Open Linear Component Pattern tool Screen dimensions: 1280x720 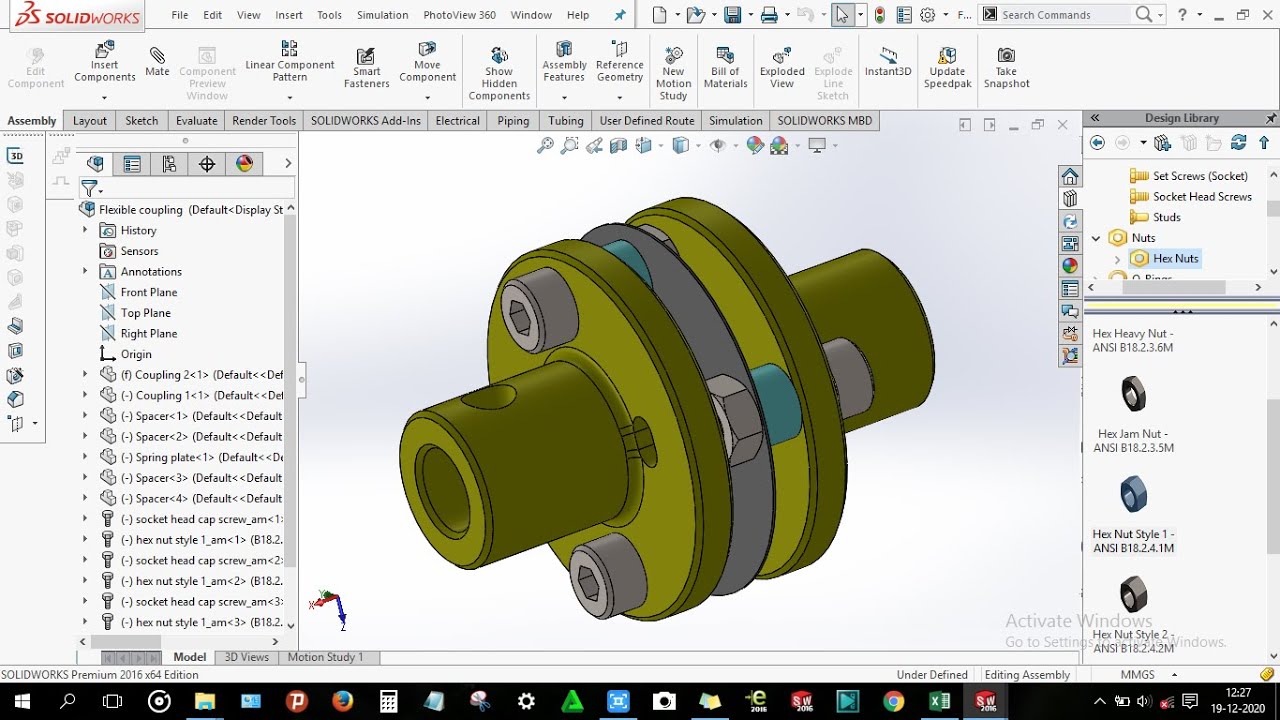pyautogui.click(x=289, y=63)
